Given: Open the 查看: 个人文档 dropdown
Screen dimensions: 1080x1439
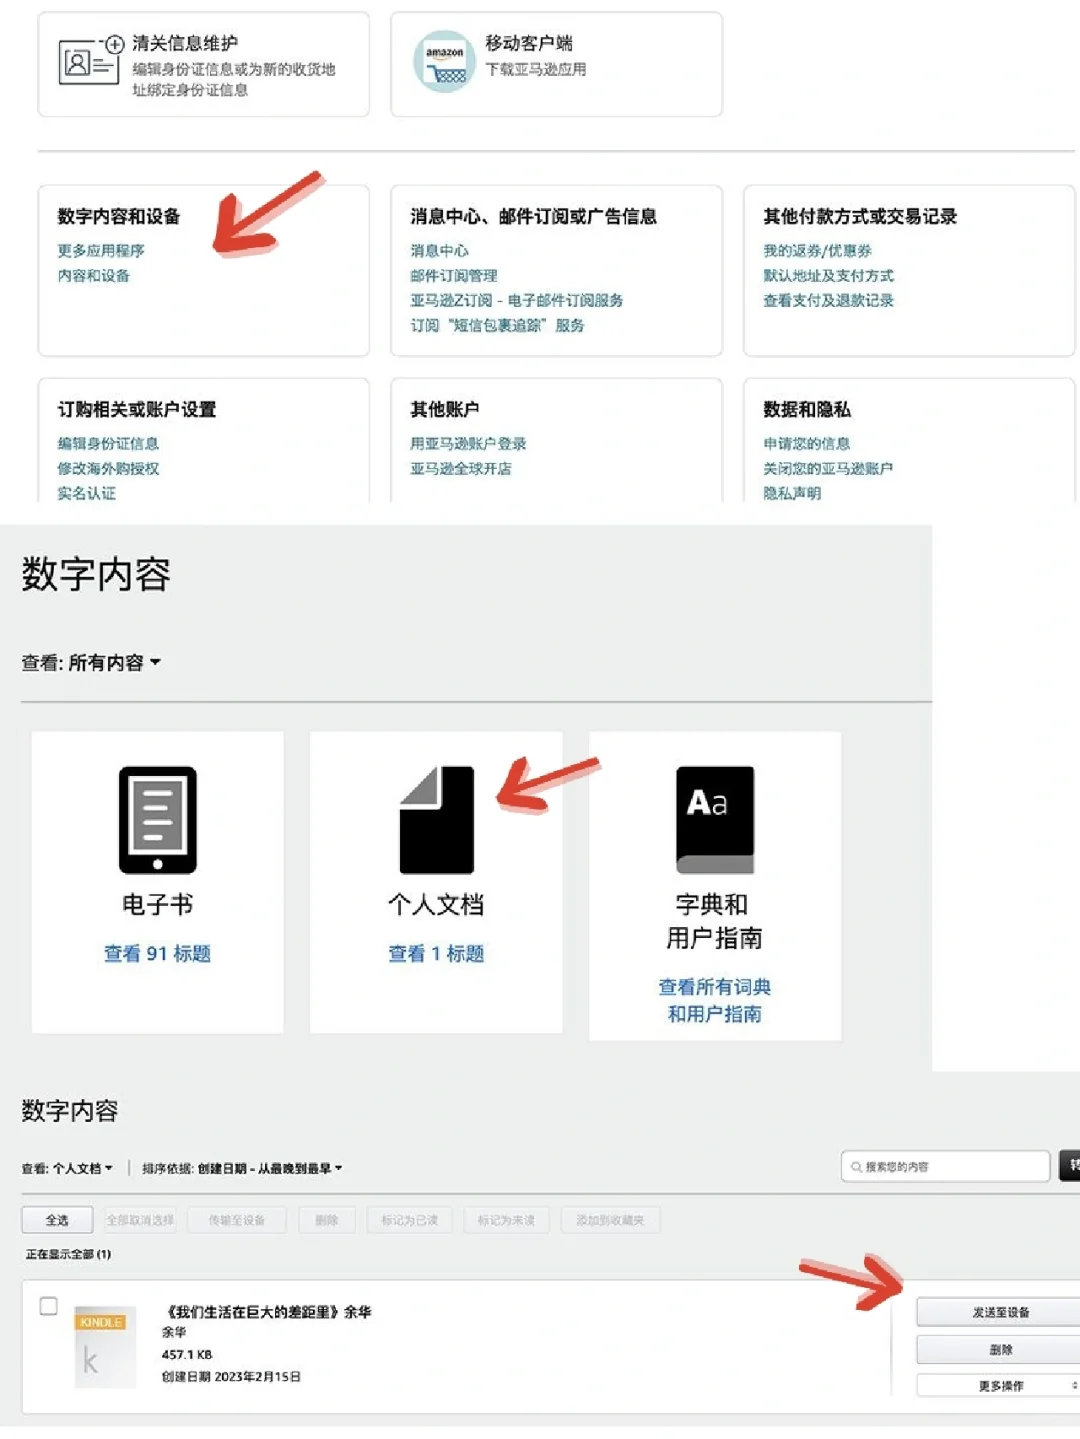Looking at the screenshot, I should 67,1168.
